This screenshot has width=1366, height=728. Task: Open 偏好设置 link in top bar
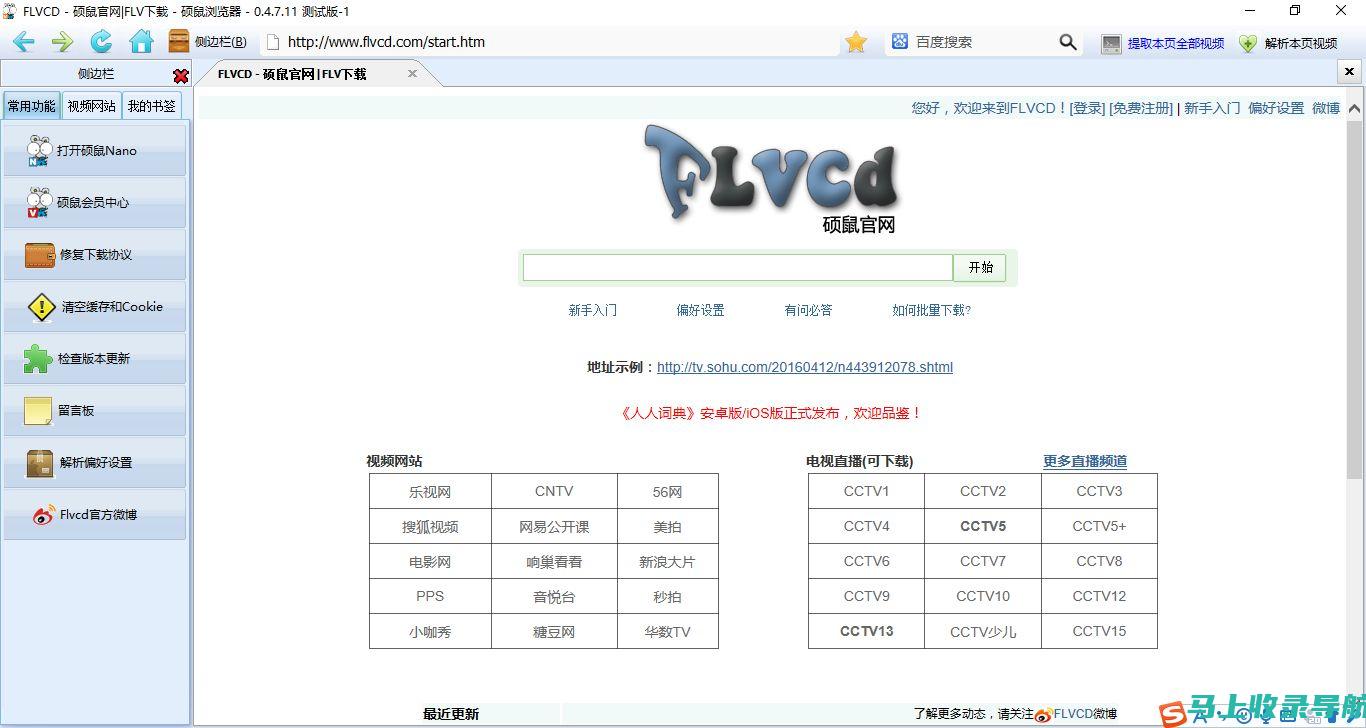[x=1276, y=108]
